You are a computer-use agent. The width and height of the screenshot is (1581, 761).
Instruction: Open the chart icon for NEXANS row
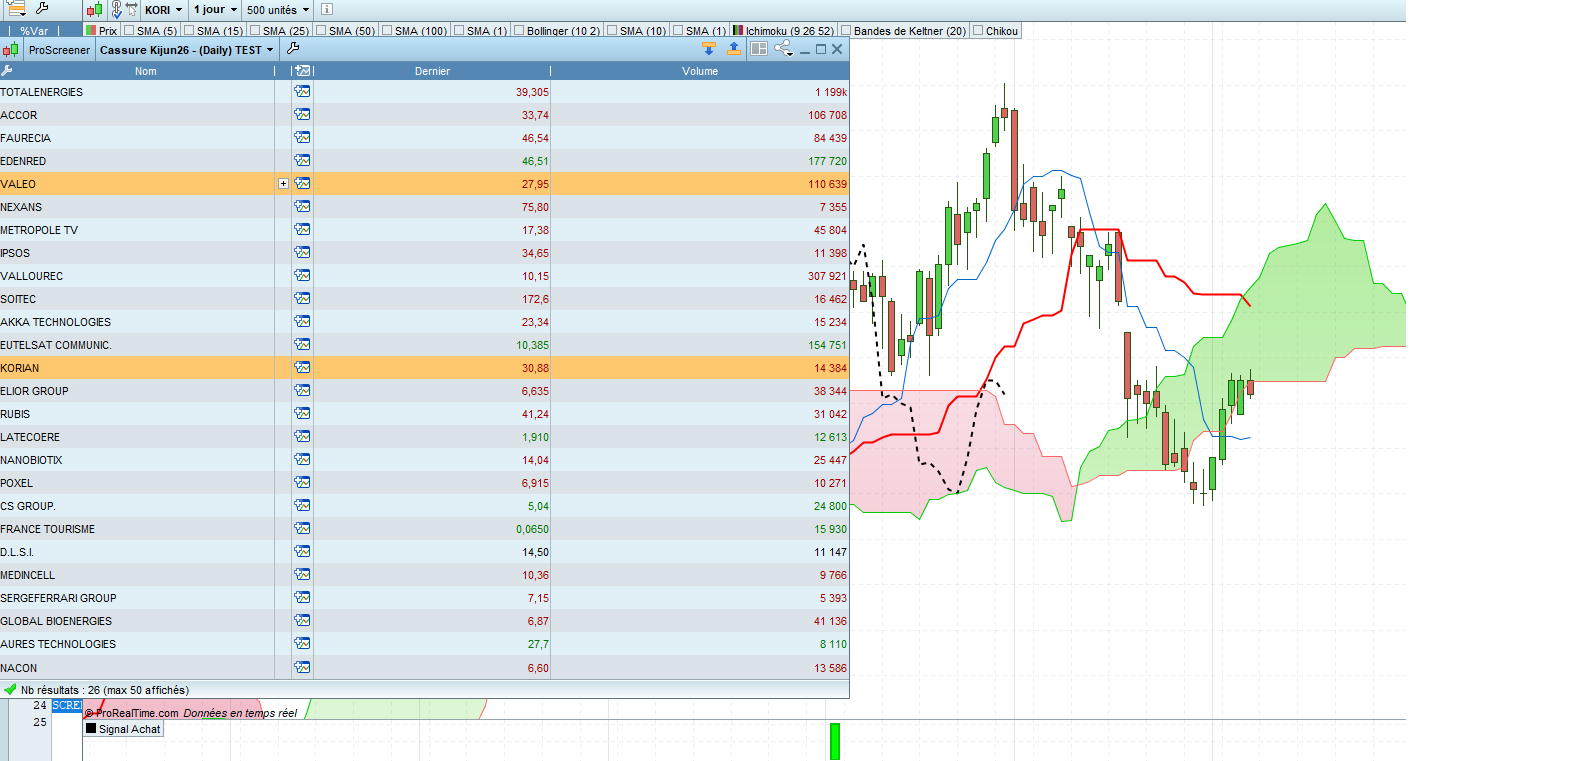(302, 206)
